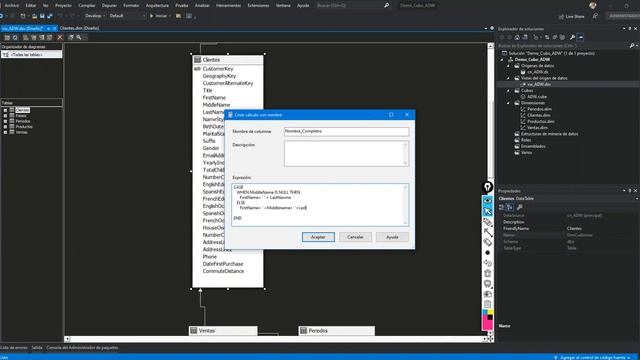Image resolution: width=640 pixels, height=360 pixels.
Task: Click the cyan color swatch in annotation sidebar
Action: [x=485, y=312]
